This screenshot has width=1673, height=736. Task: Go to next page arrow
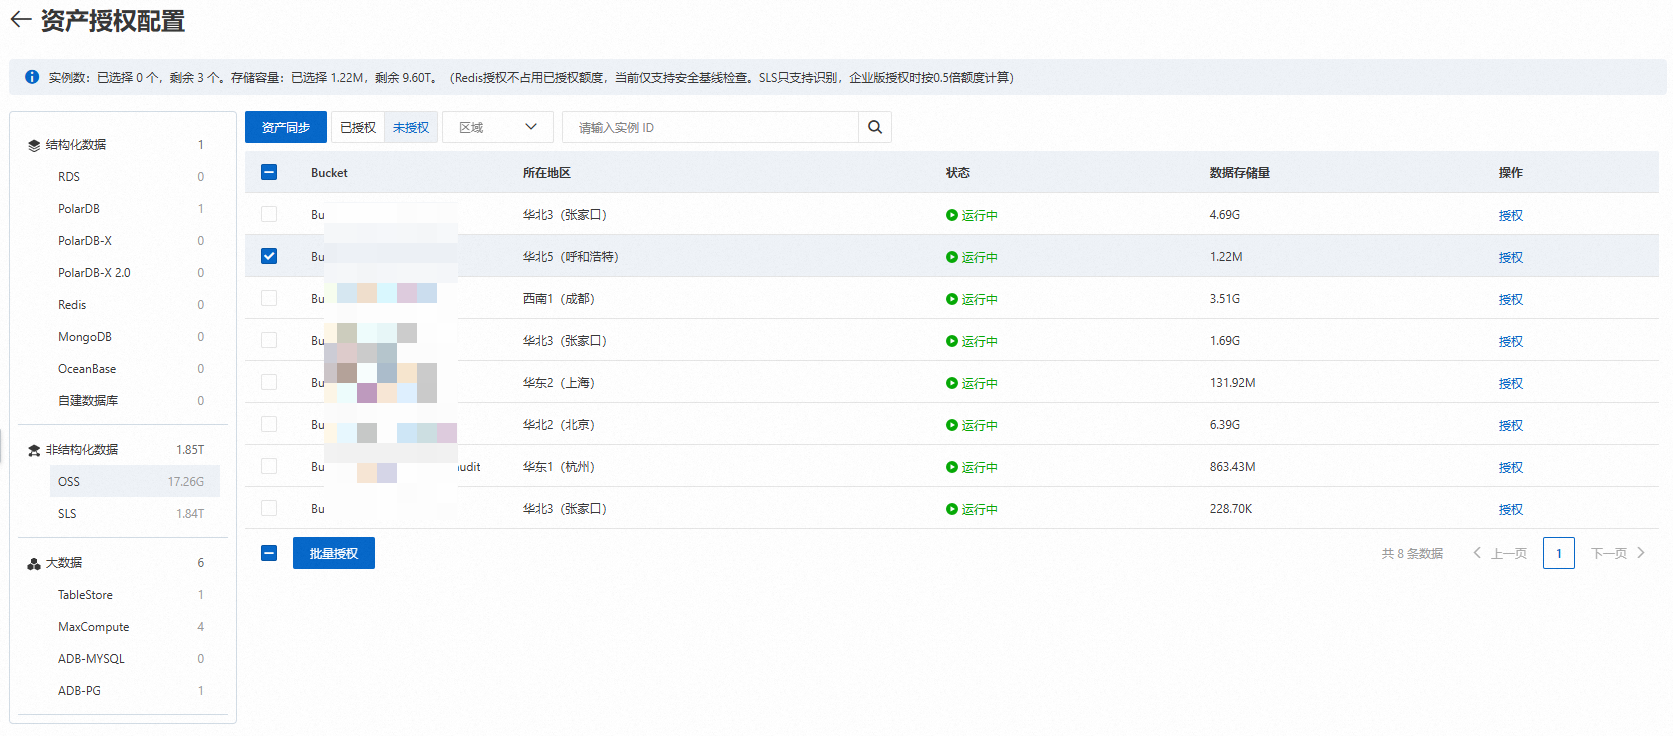pos(1641,553)
